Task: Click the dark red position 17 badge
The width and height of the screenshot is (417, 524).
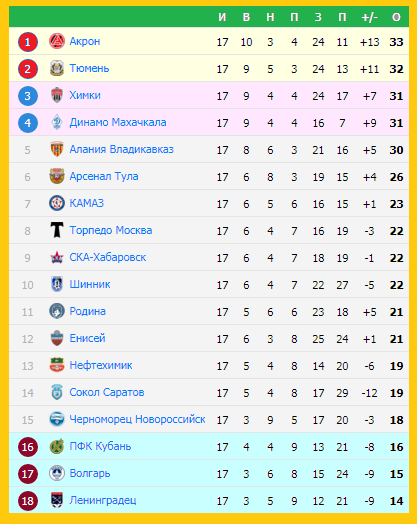Action: pos(28,474)
